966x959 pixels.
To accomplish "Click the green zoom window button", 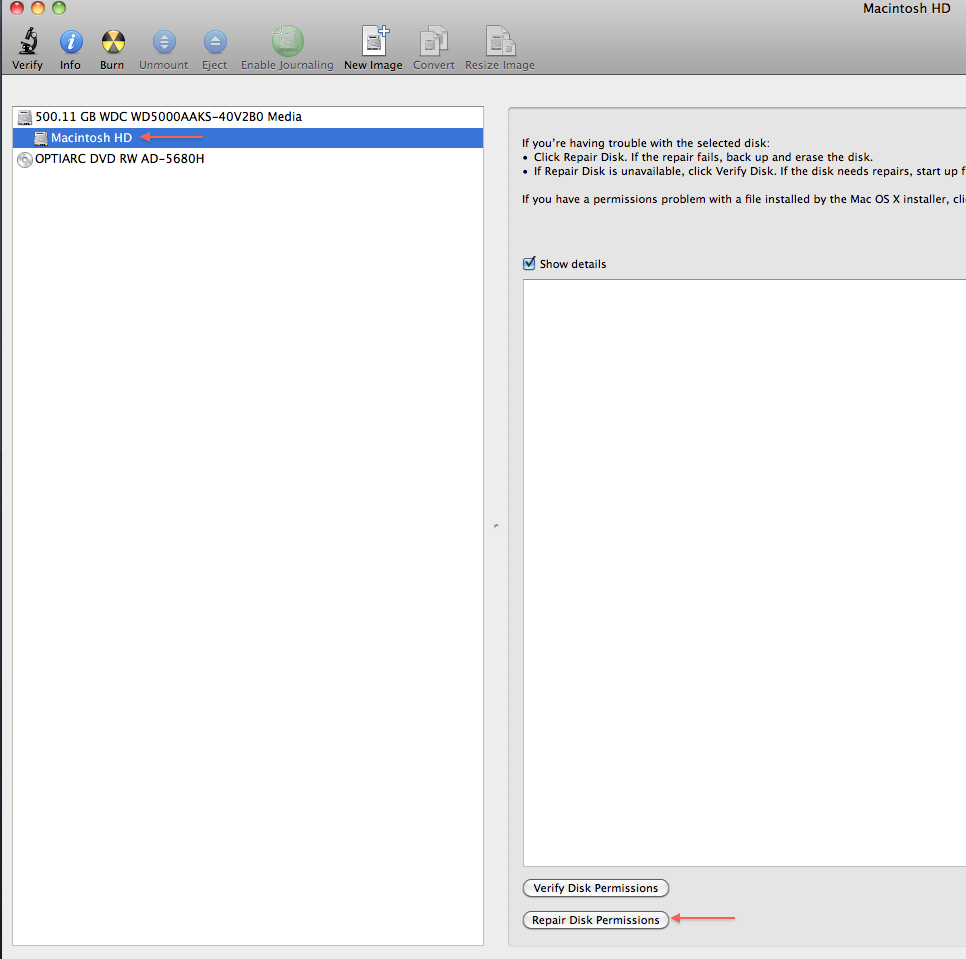I will pyautogui.click(x=59, y=7).
